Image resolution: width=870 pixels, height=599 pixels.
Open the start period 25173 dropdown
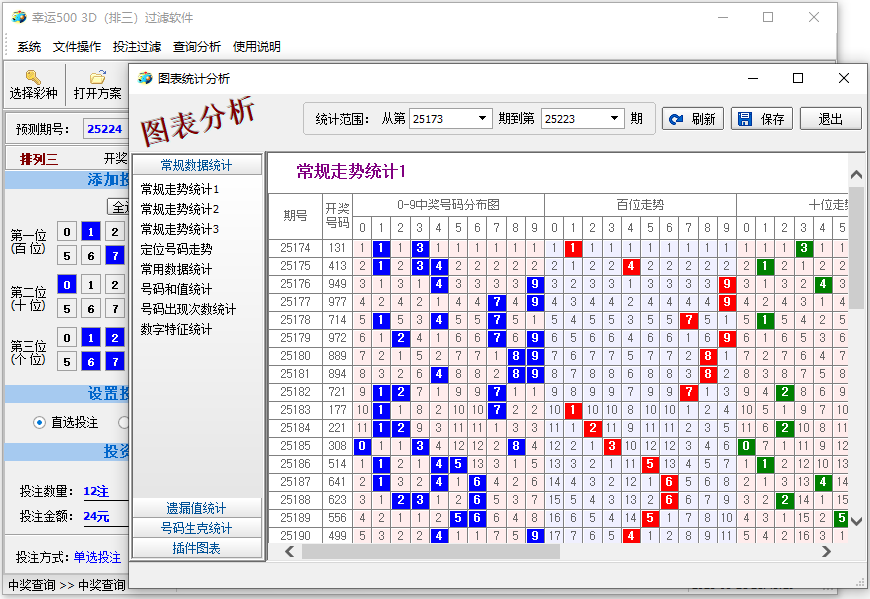coord(484,118)
